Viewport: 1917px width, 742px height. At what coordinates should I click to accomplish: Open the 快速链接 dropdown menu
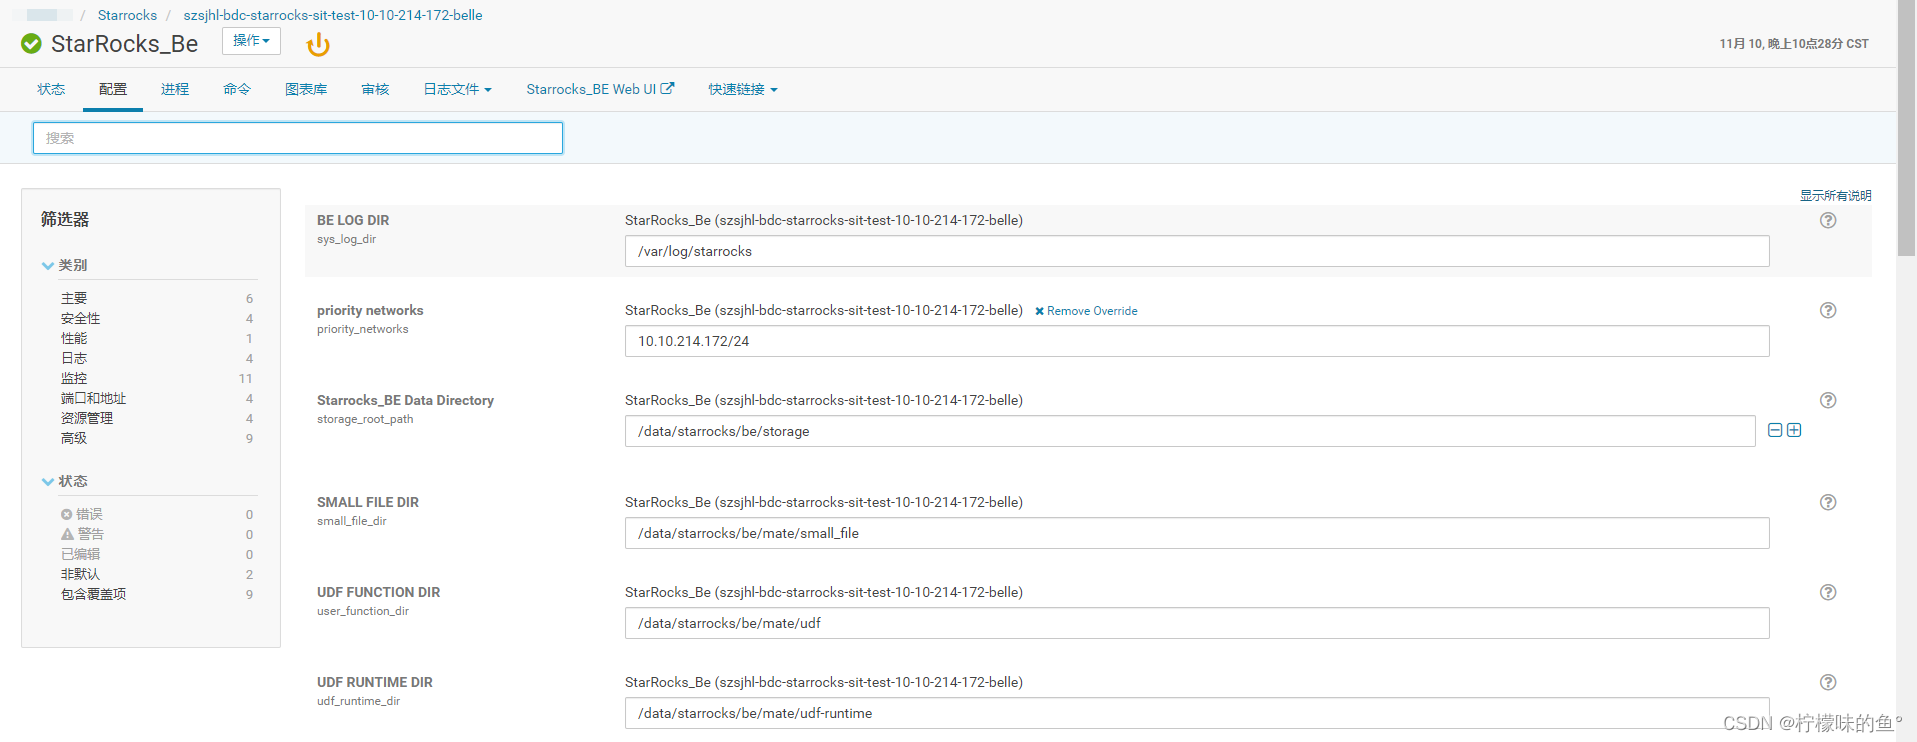[743, 89]
